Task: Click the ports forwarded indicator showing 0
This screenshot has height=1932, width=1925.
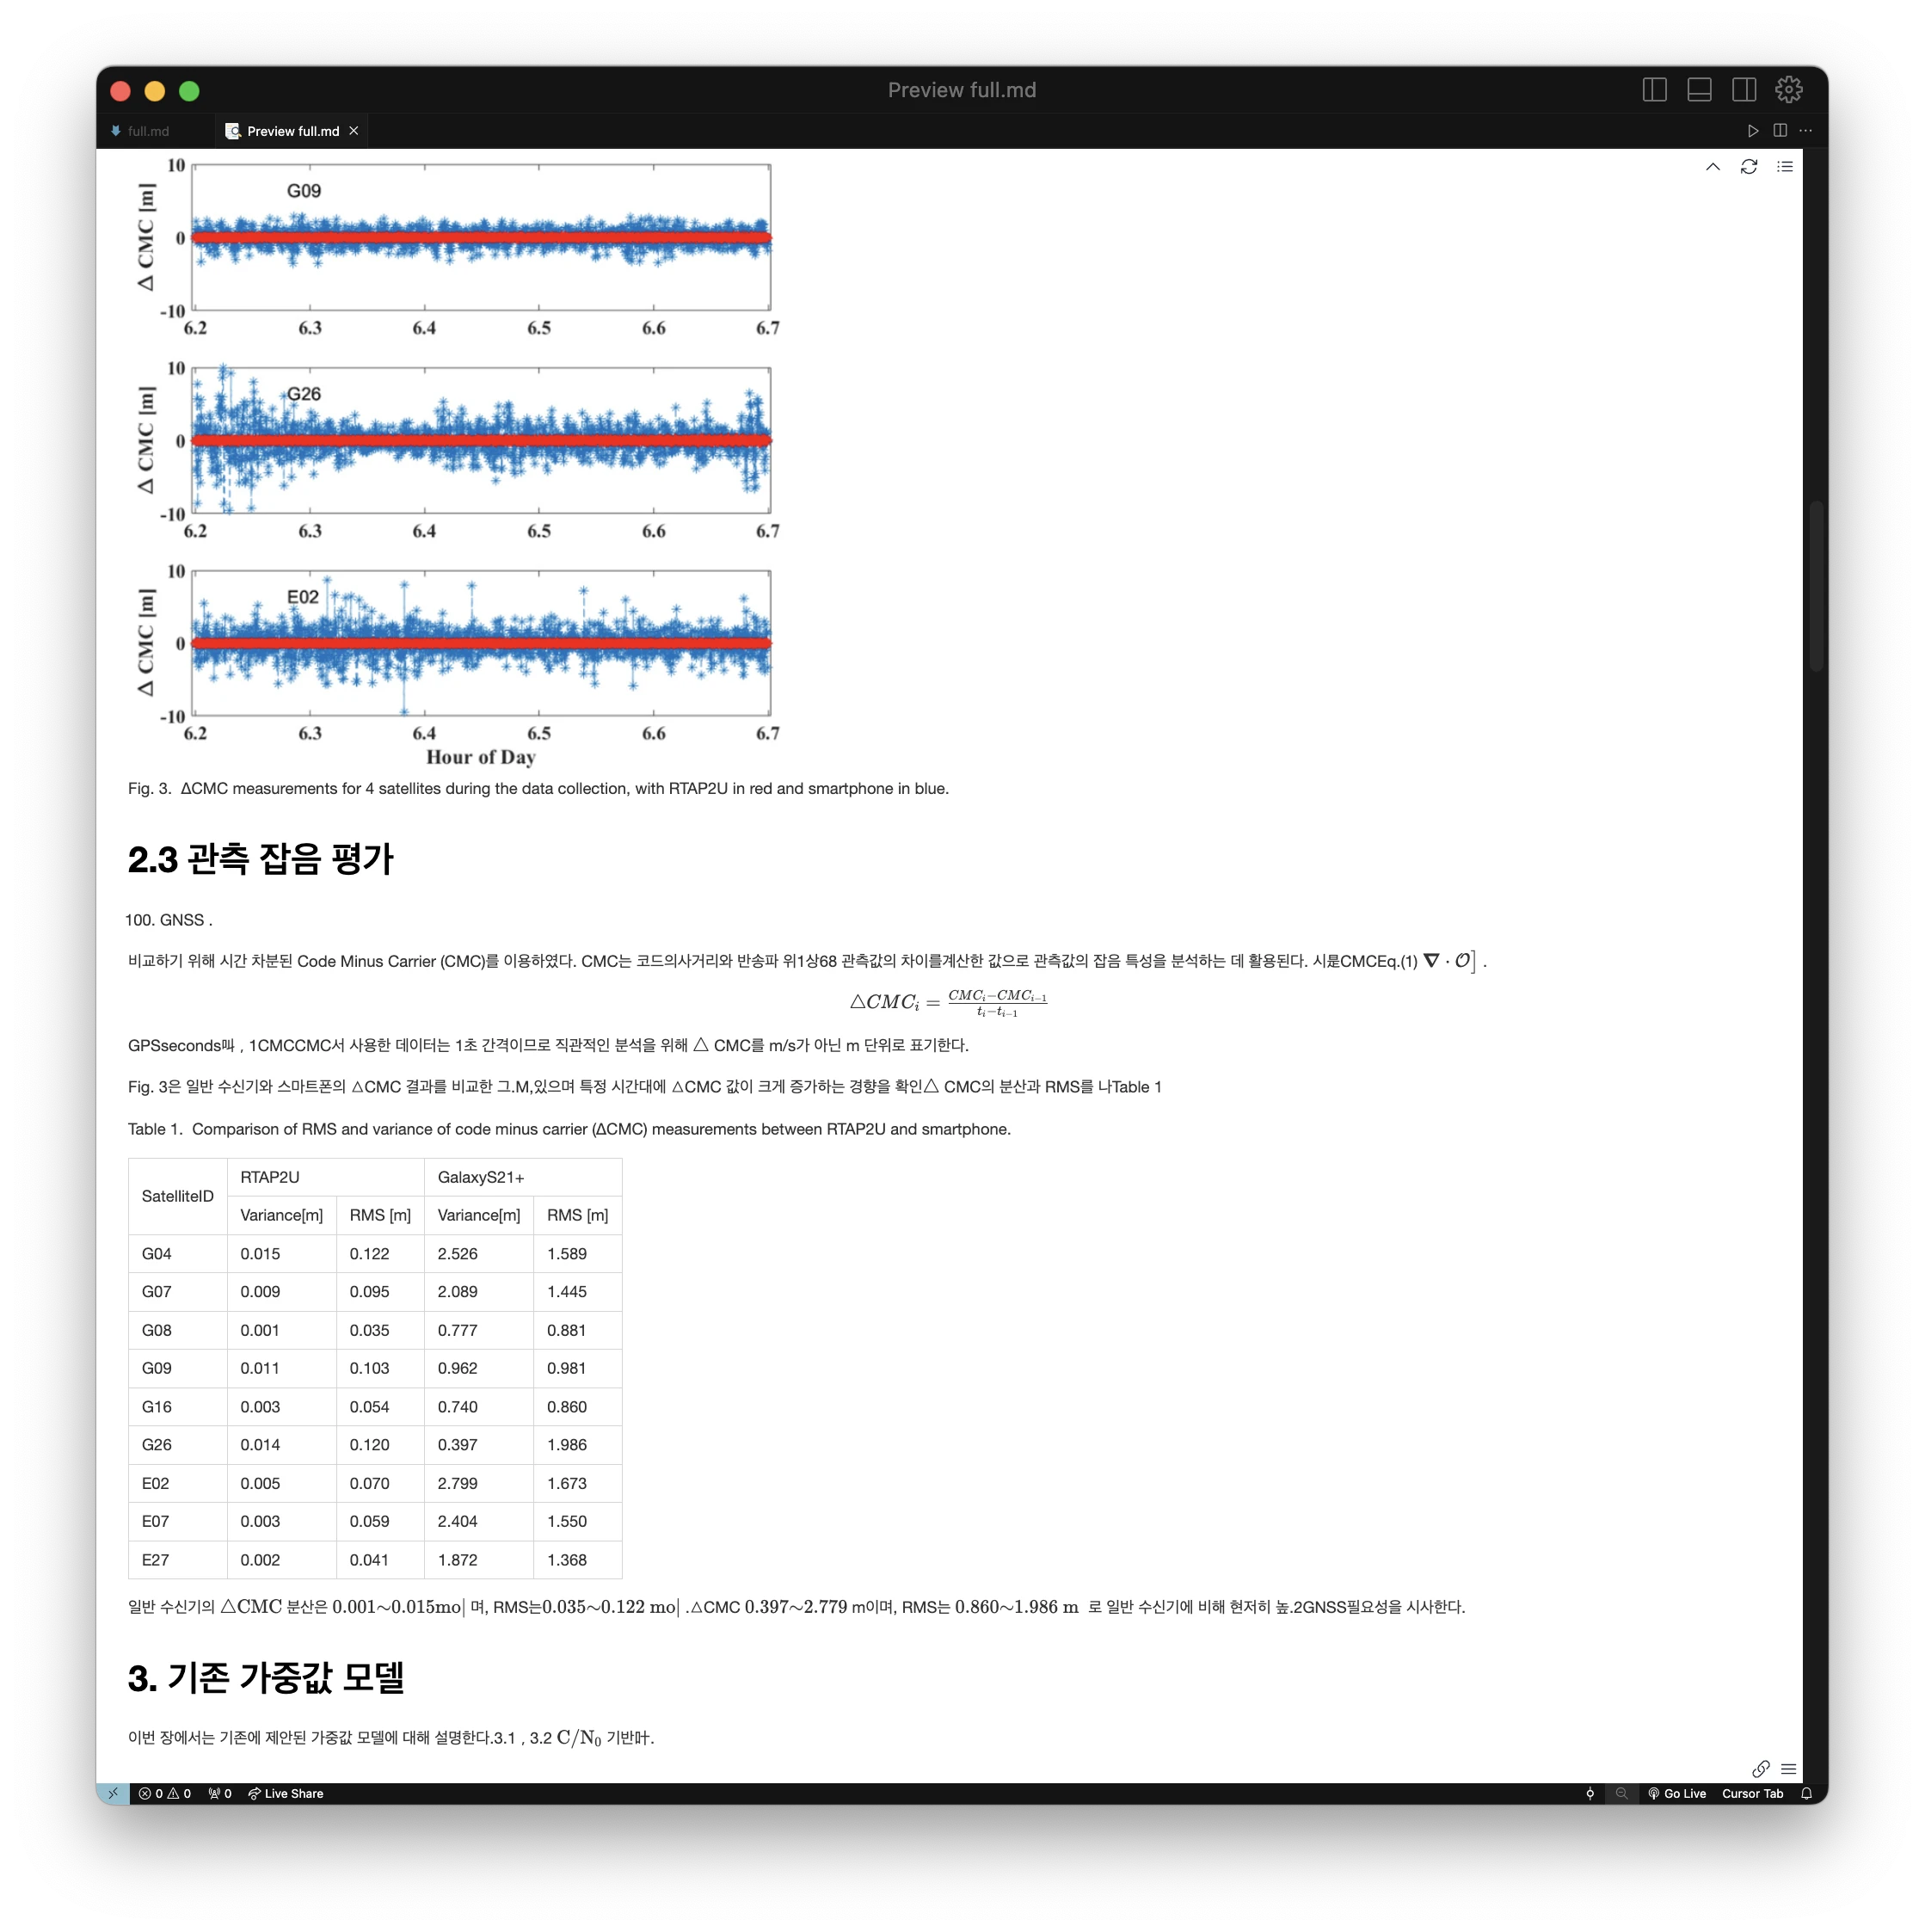Action: pyautogui.click(x=220, y=1793)
